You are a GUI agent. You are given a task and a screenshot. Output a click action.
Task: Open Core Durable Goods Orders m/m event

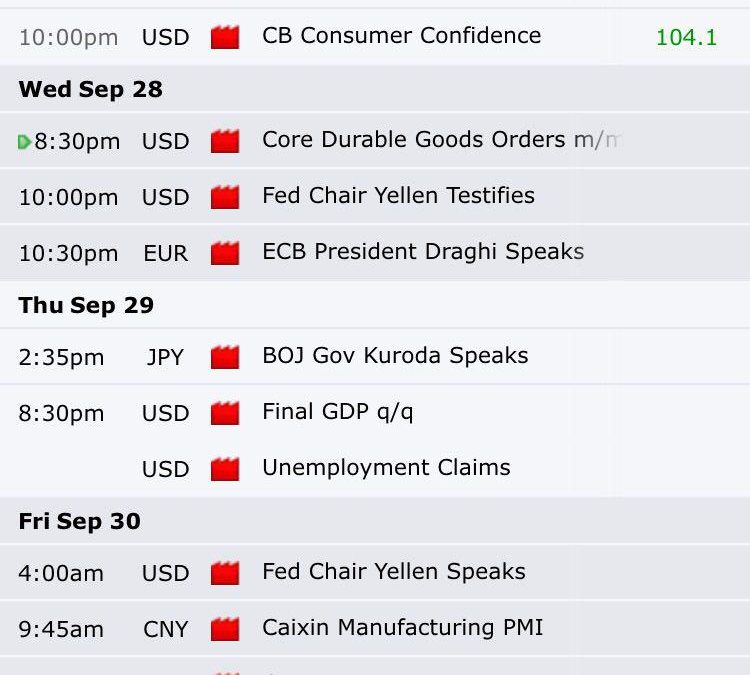tap(442, 140)
